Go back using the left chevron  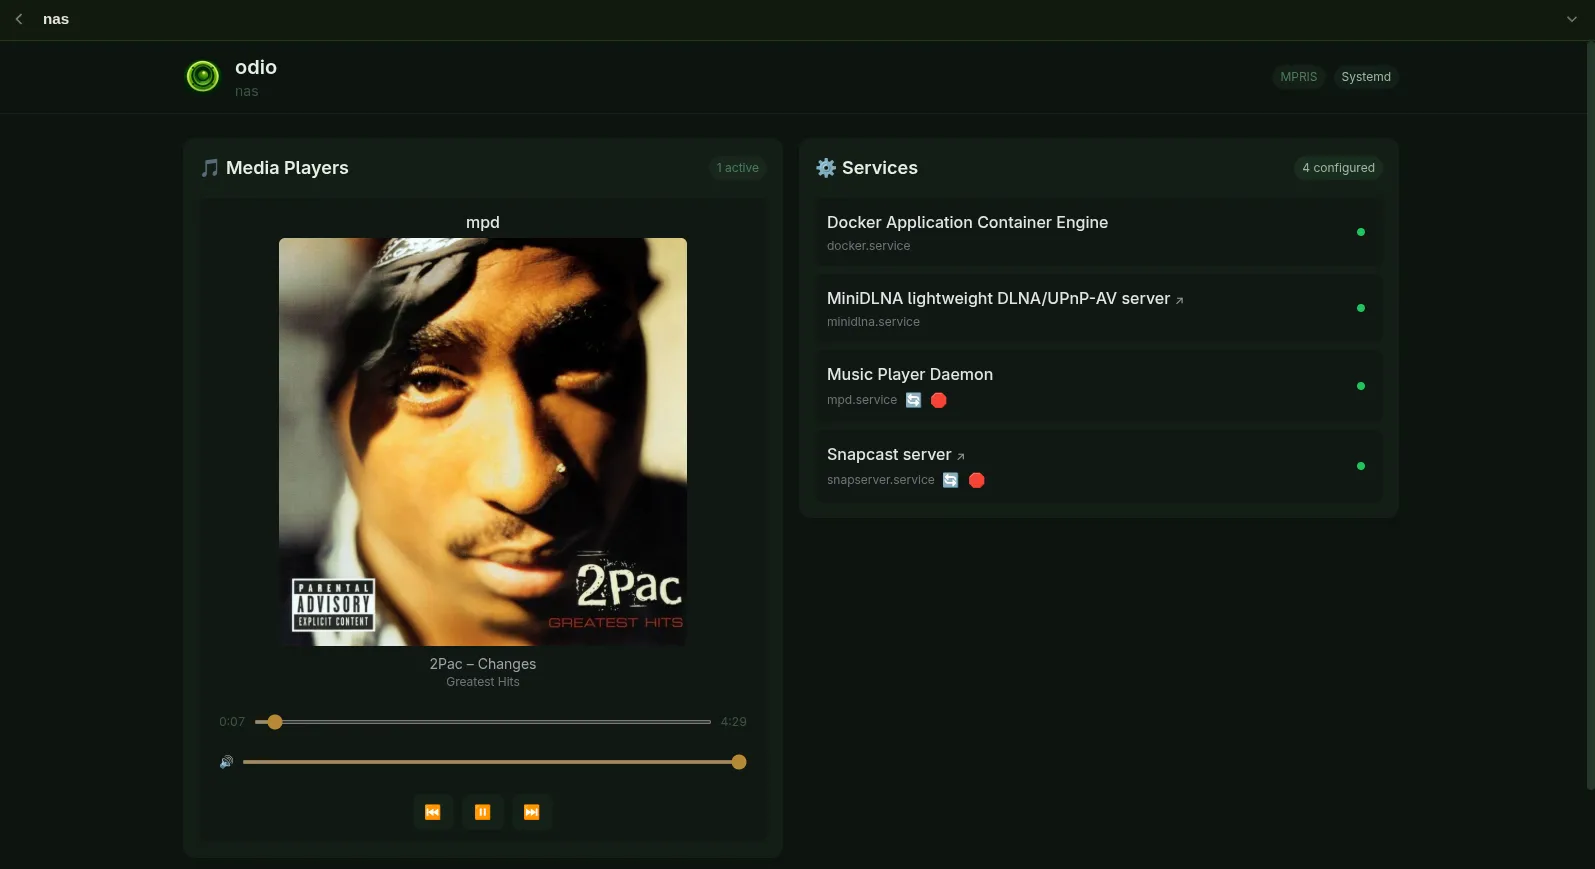point(19,19)
